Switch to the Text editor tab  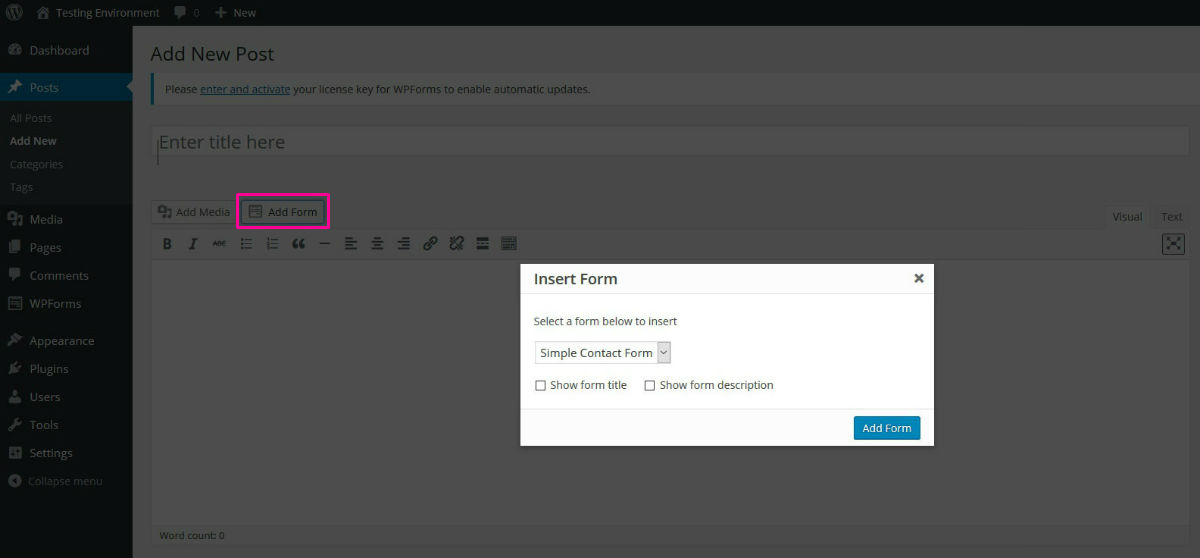(1172, 216)
